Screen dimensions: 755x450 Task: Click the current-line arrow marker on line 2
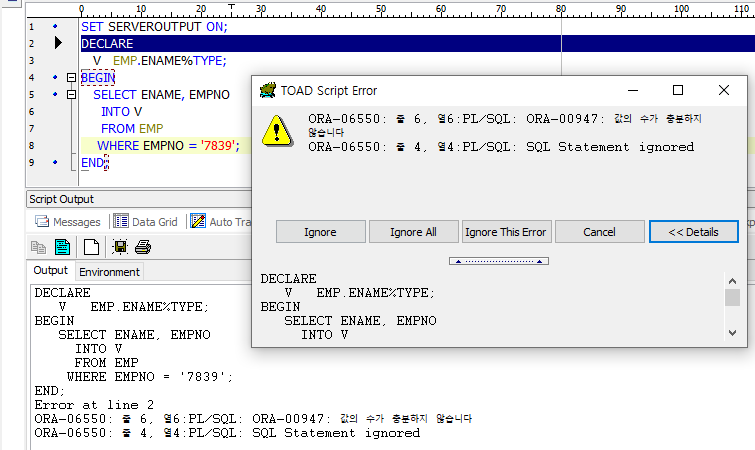(x=58, y=43)
